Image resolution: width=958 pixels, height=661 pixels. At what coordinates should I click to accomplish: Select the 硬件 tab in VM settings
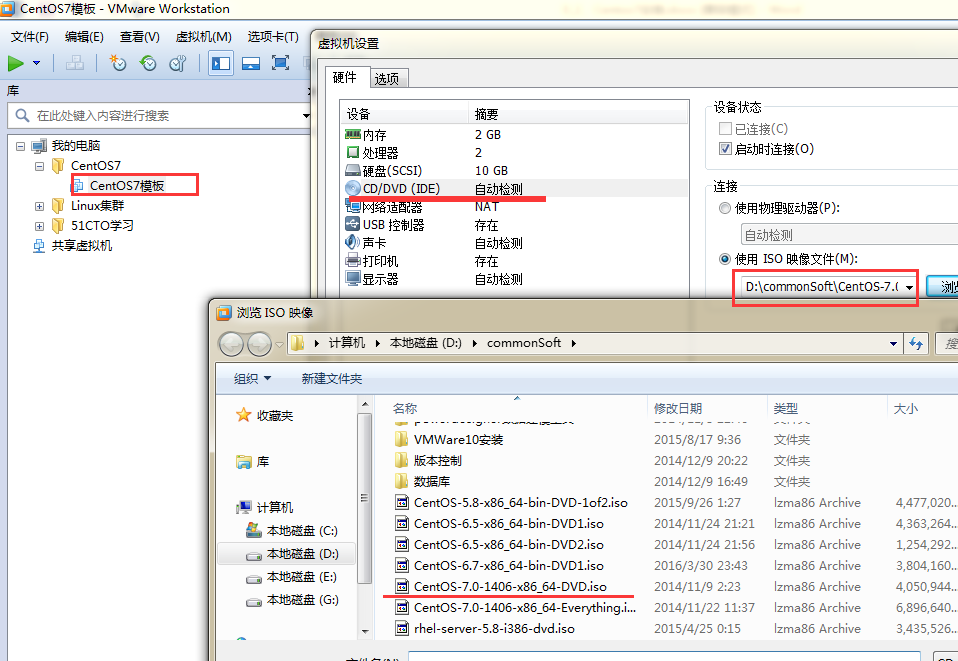[x=345, y=77]
